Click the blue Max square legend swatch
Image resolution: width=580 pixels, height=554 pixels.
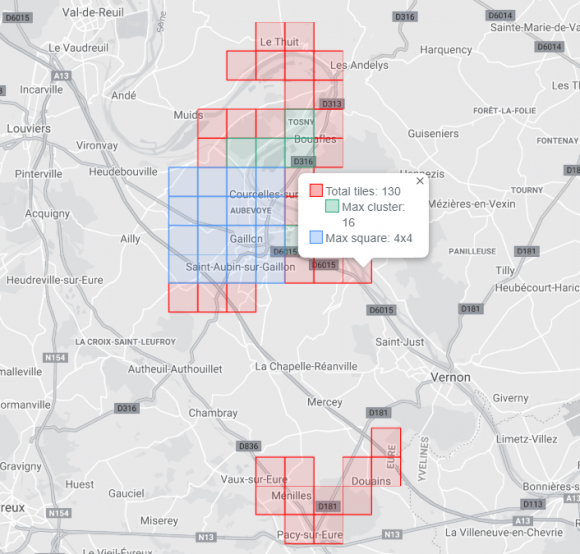pyautogui.click(x=316, y=237)
